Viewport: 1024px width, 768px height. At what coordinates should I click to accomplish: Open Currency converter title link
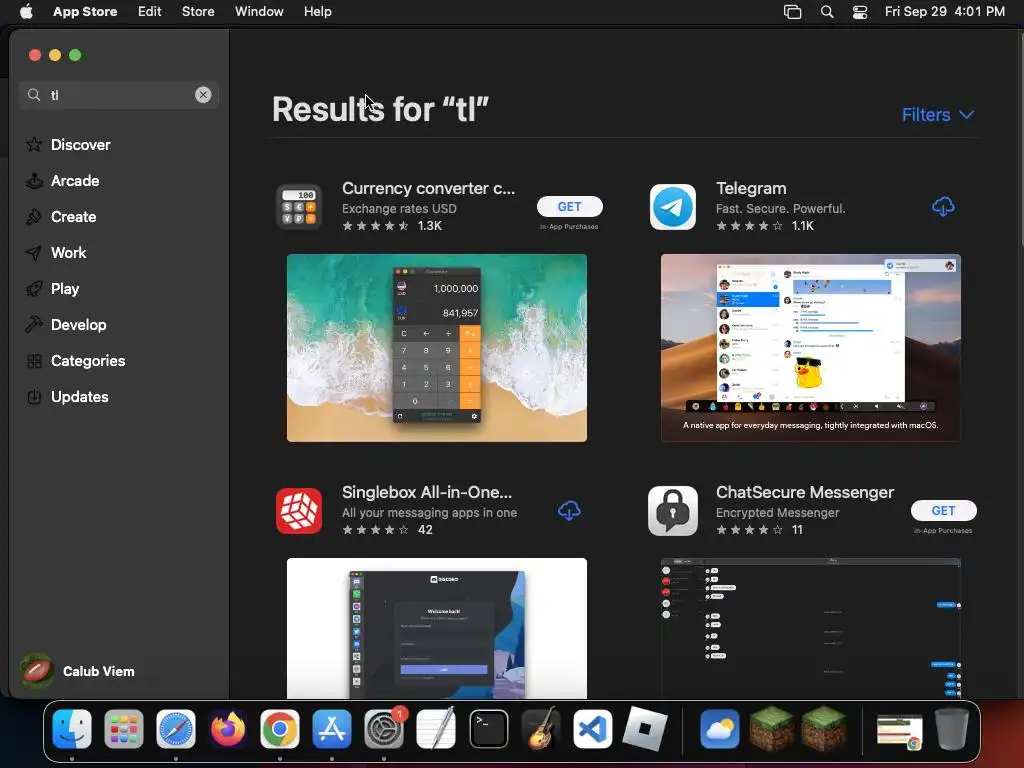click(428, 188)
